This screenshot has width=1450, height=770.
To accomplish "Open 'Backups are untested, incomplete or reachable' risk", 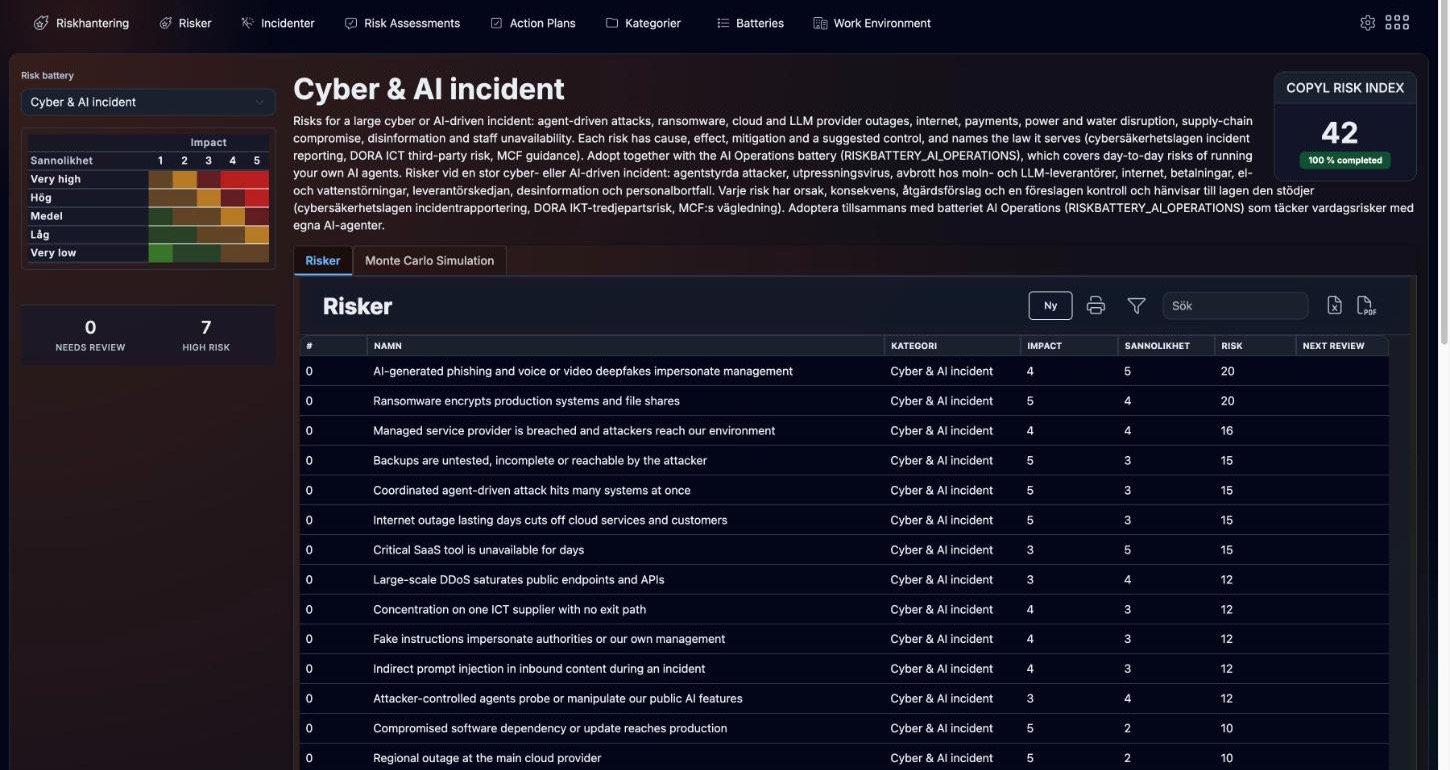I will point(844,461).
